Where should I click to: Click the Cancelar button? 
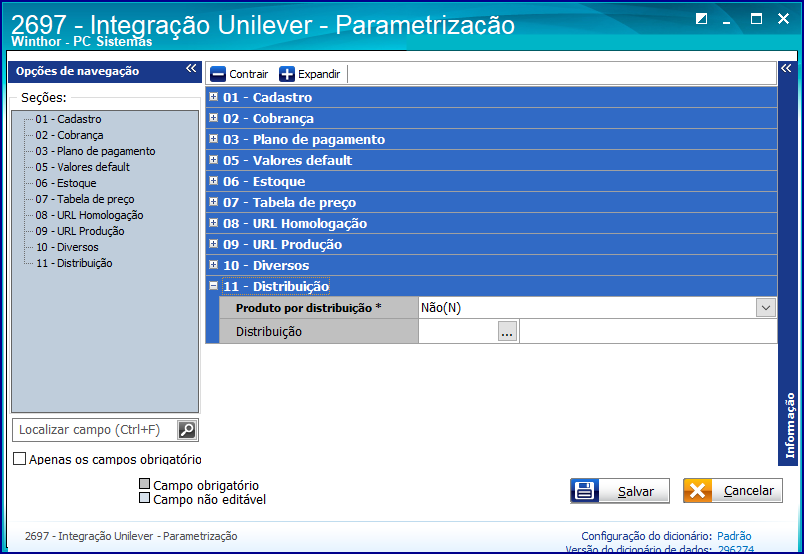(x=733, y=491)
